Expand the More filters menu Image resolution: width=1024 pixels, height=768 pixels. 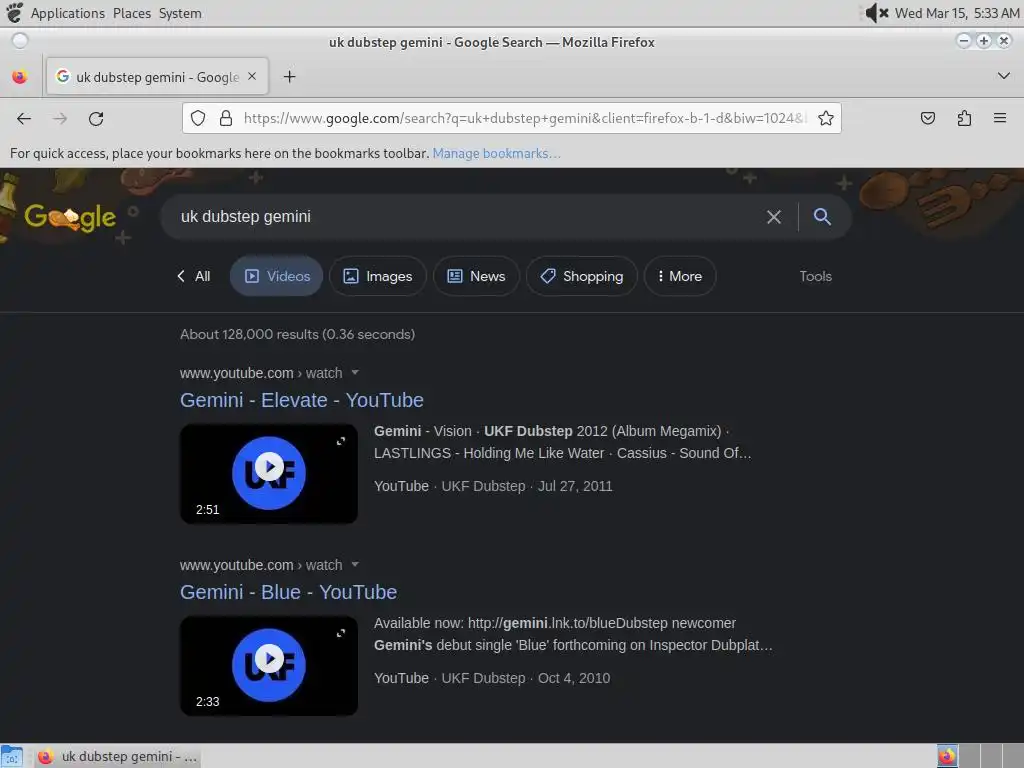[680, 276]
